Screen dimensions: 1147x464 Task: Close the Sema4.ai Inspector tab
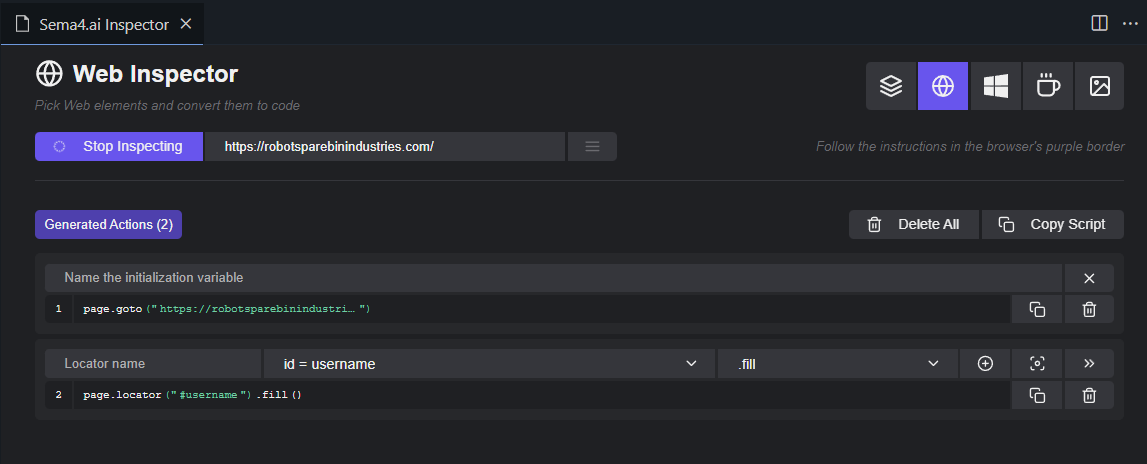(186, 24)
